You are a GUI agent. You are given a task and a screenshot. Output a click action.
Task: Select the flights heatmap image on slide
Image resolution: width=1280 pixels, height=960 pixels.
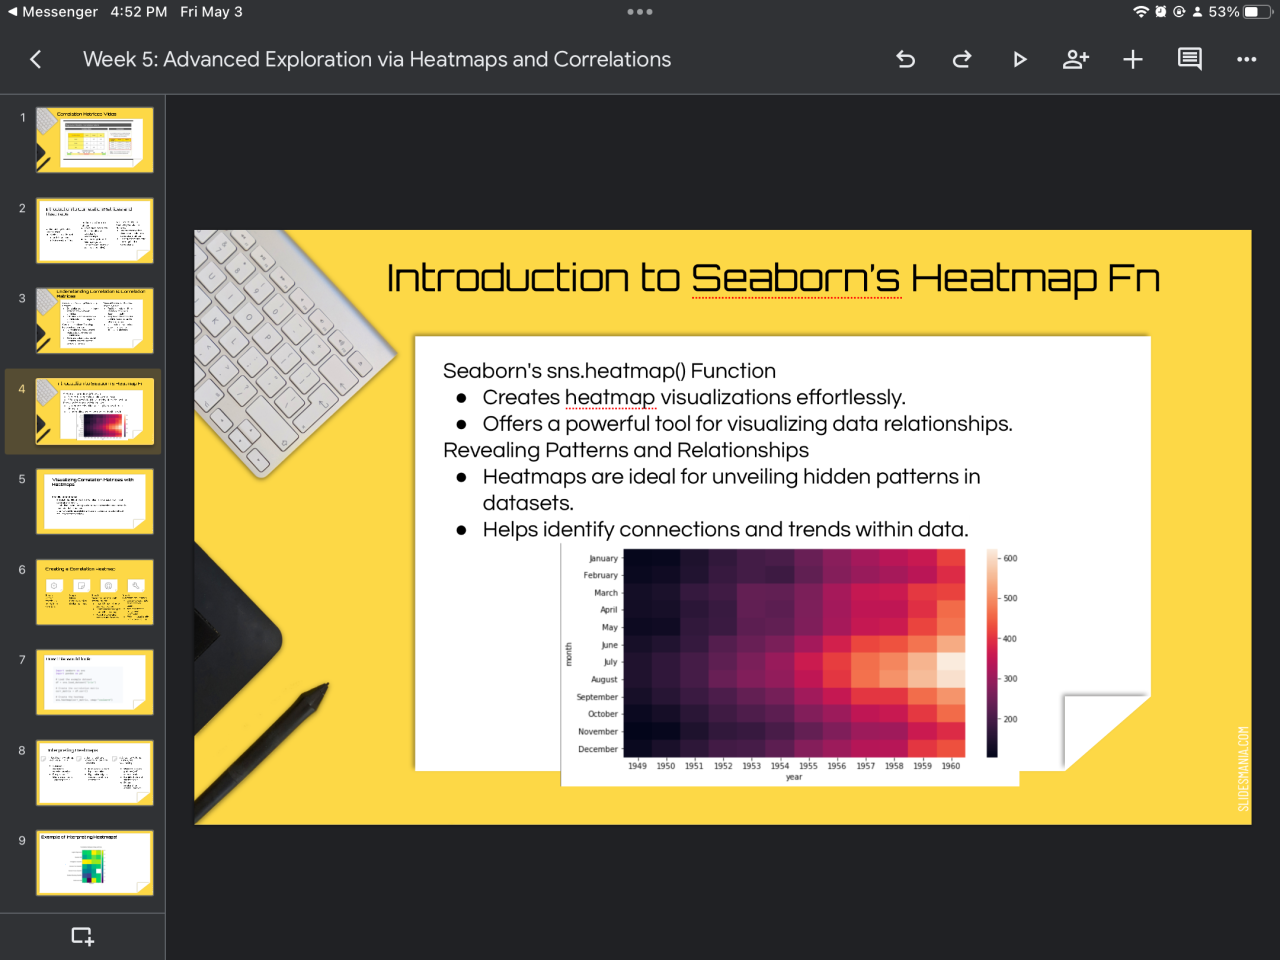(790, 666)
